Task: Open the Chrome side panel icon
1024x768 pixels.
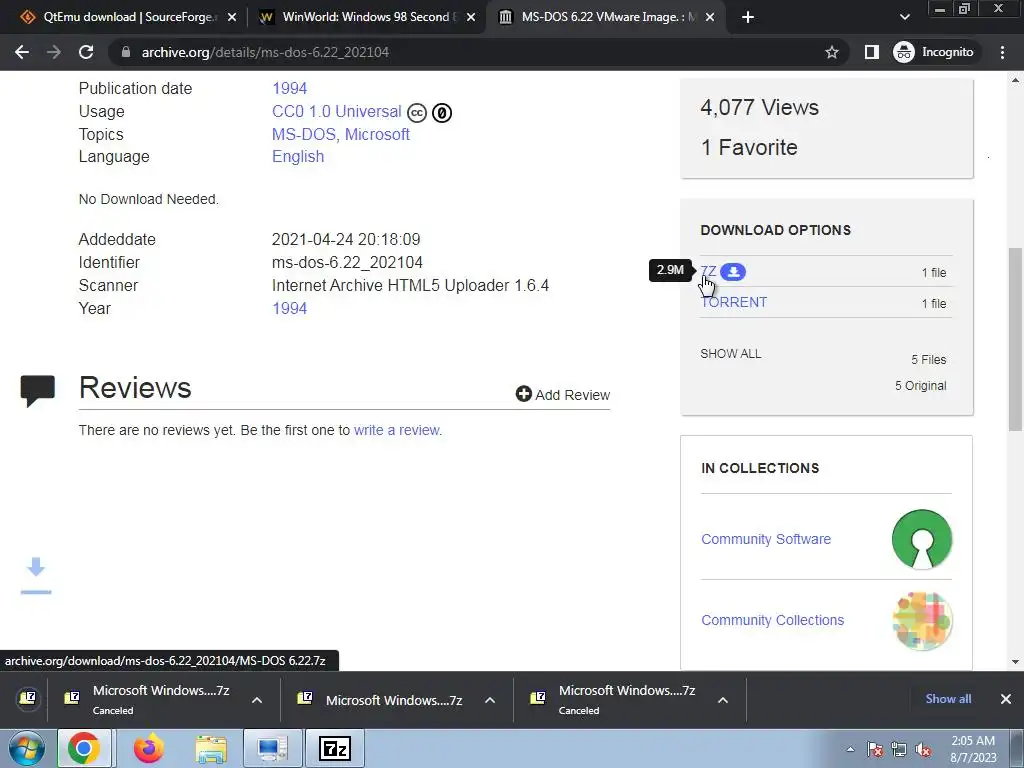Action: (x=872, y=52)
